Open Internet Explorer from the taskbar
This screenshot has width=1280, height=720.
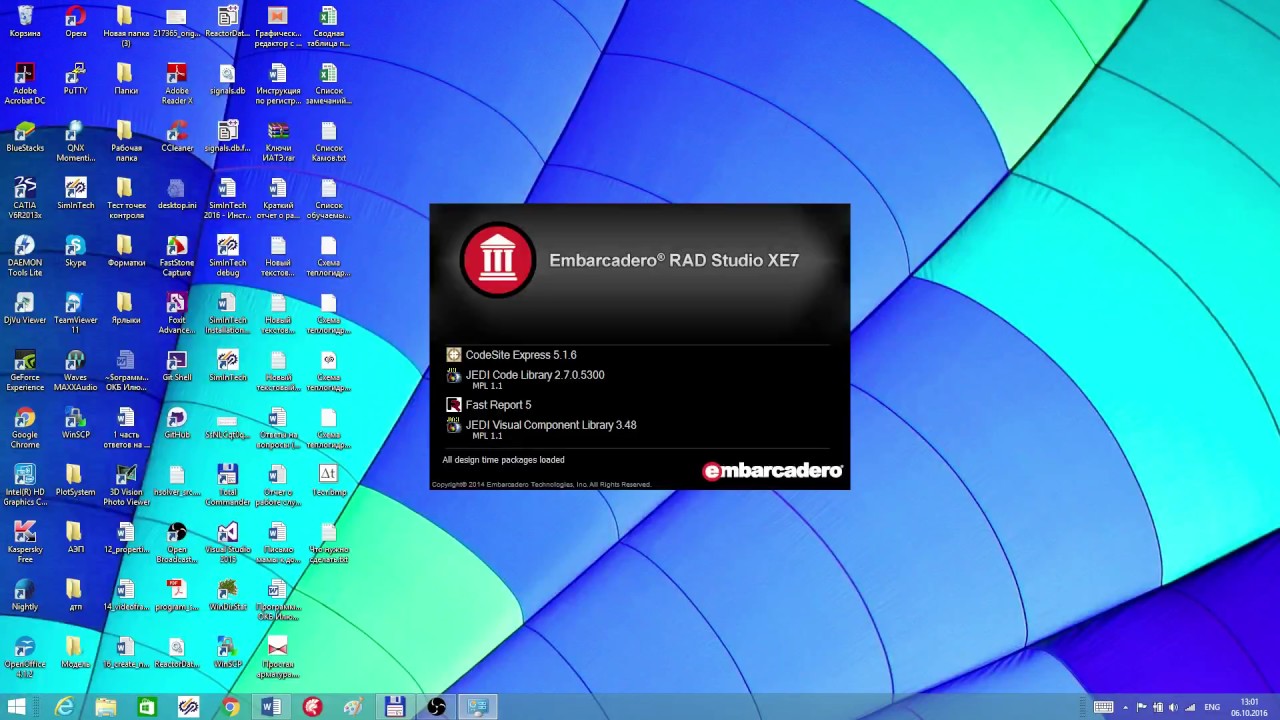point(65,707)
